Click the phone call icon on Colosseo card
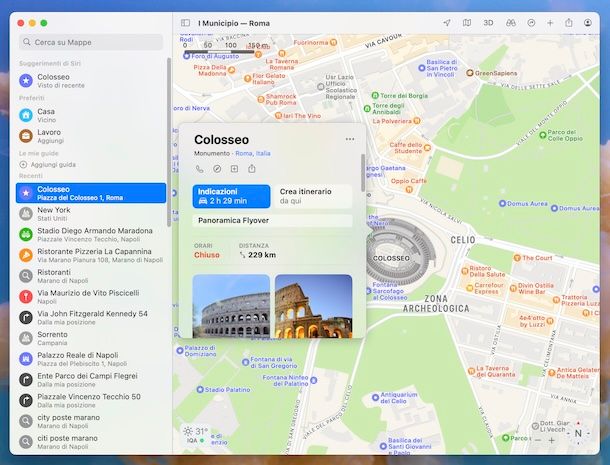The image size is (610, 465). (200, 169)
